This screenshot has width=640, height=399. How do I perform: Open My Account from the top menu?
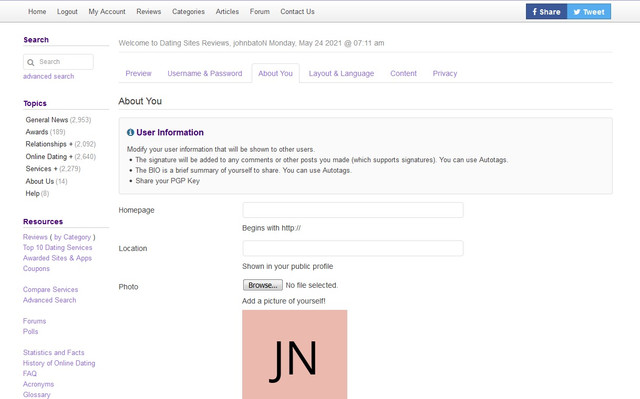(x=107, y=11)
